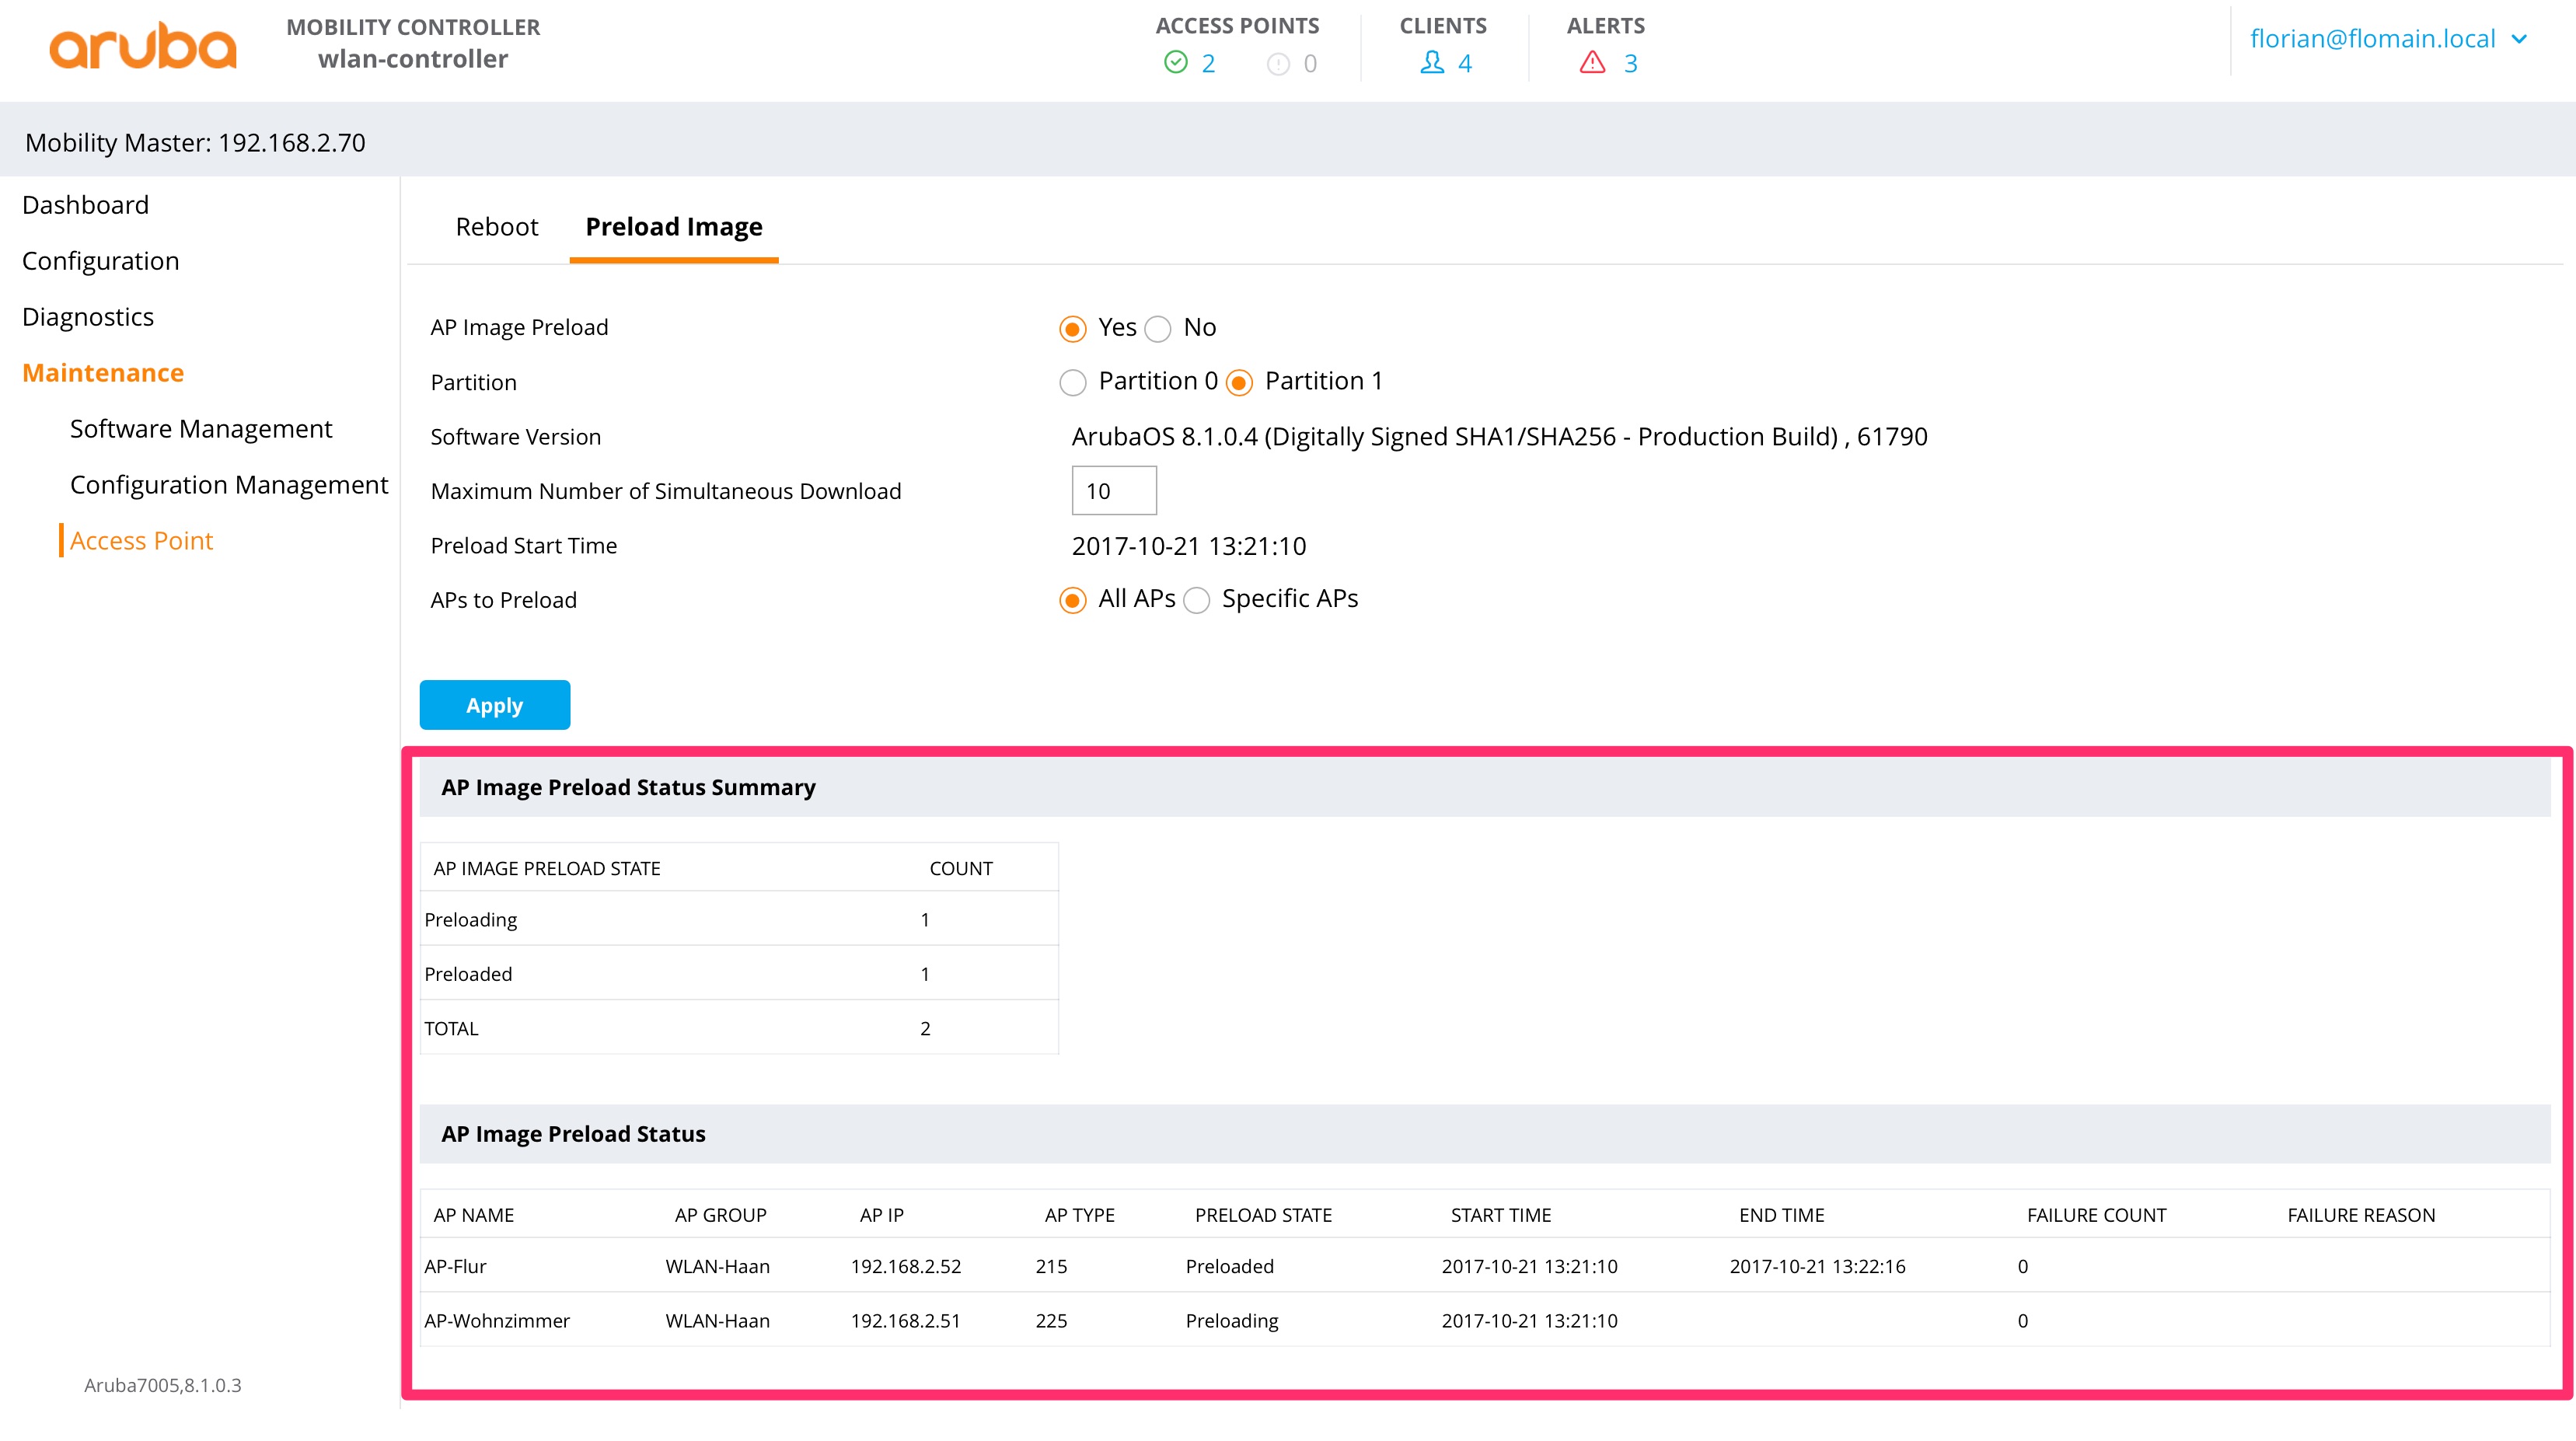Image resolution: width=2576 pixels, height=1441 pixels.
Task: Click the Aruba7005,8.1.0.3 version footer
Action: (x=163, y=1385)
